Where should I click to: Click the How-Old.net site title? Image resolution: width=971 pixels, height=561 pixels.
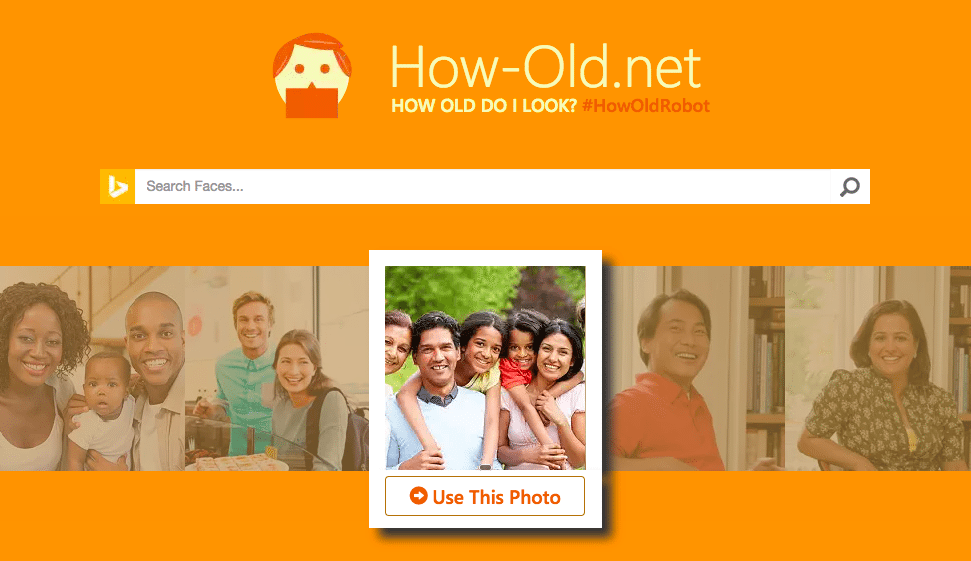click(x=546, y=67)
